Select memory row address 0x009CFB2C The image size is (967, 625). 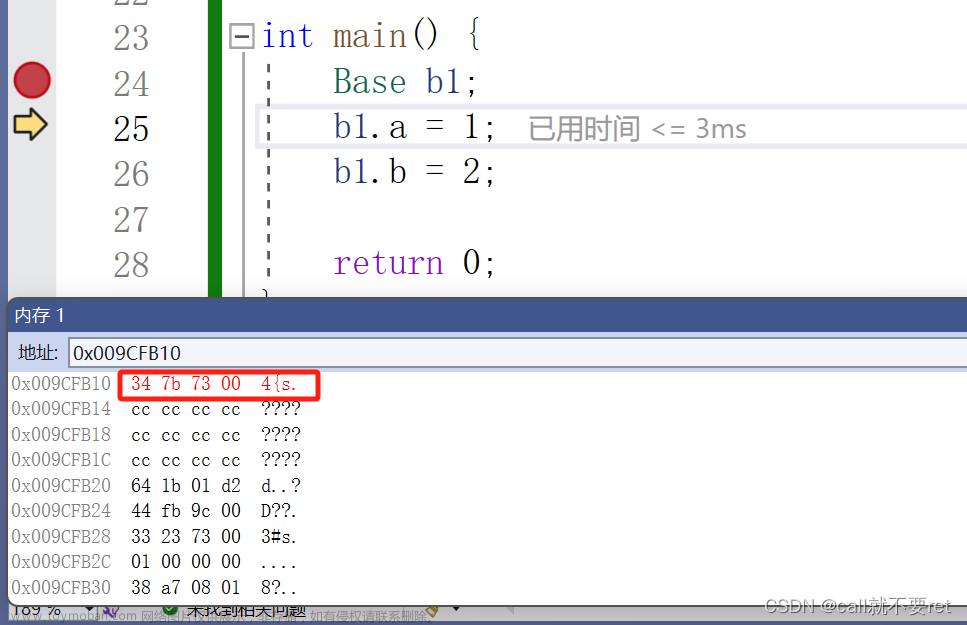point(61,562)
